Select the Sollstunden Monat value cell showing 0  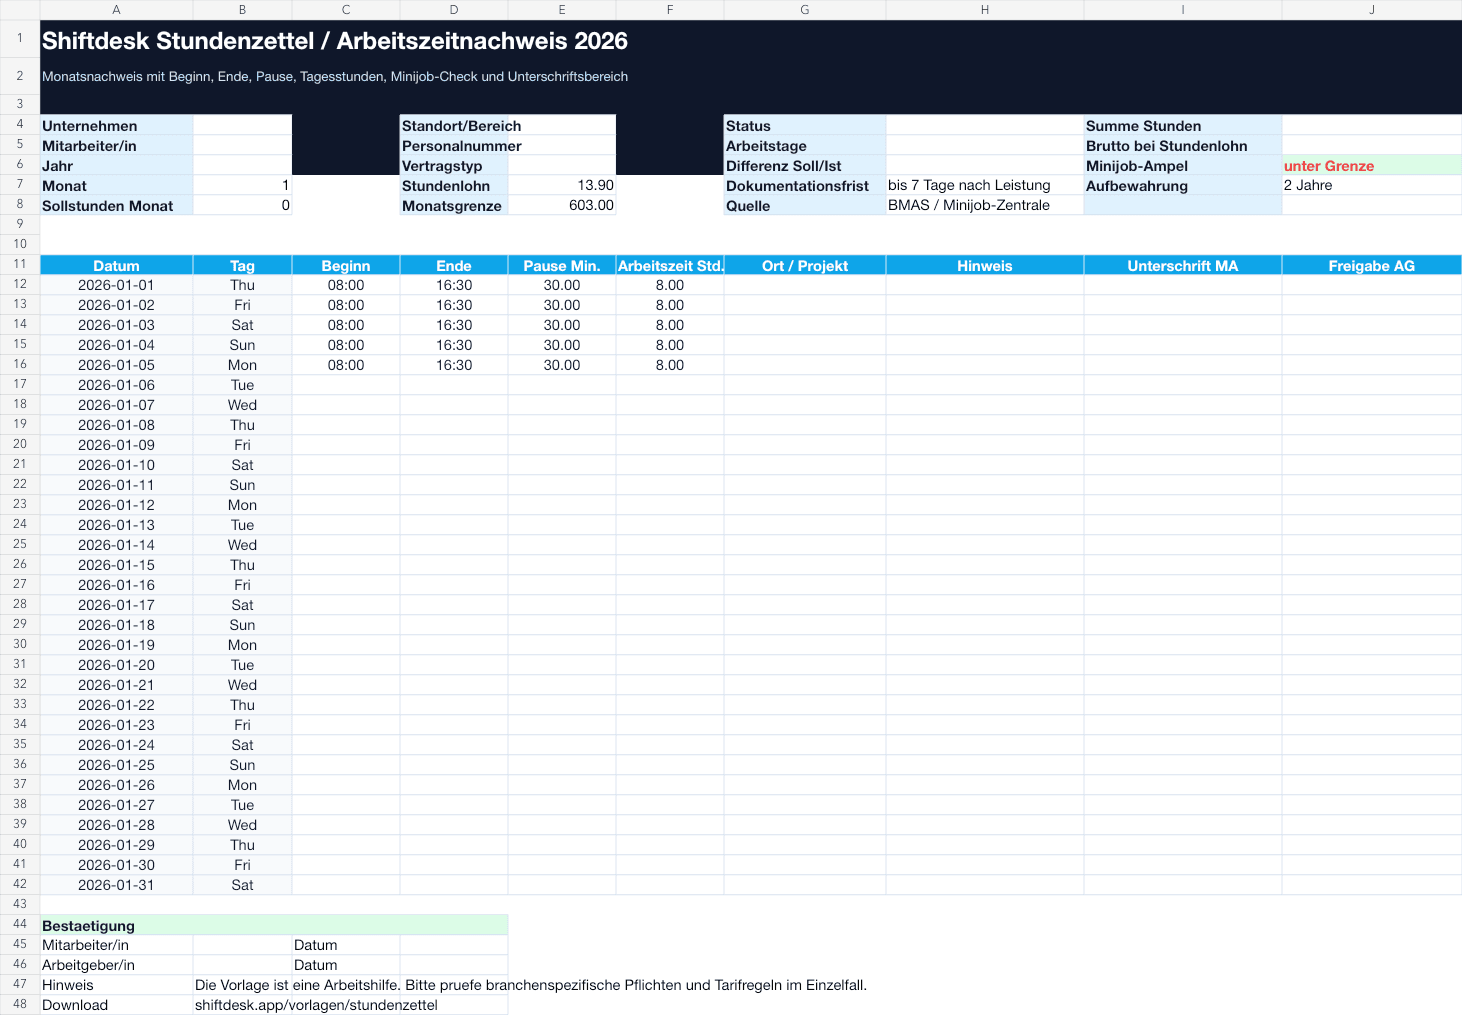(242, 205)
